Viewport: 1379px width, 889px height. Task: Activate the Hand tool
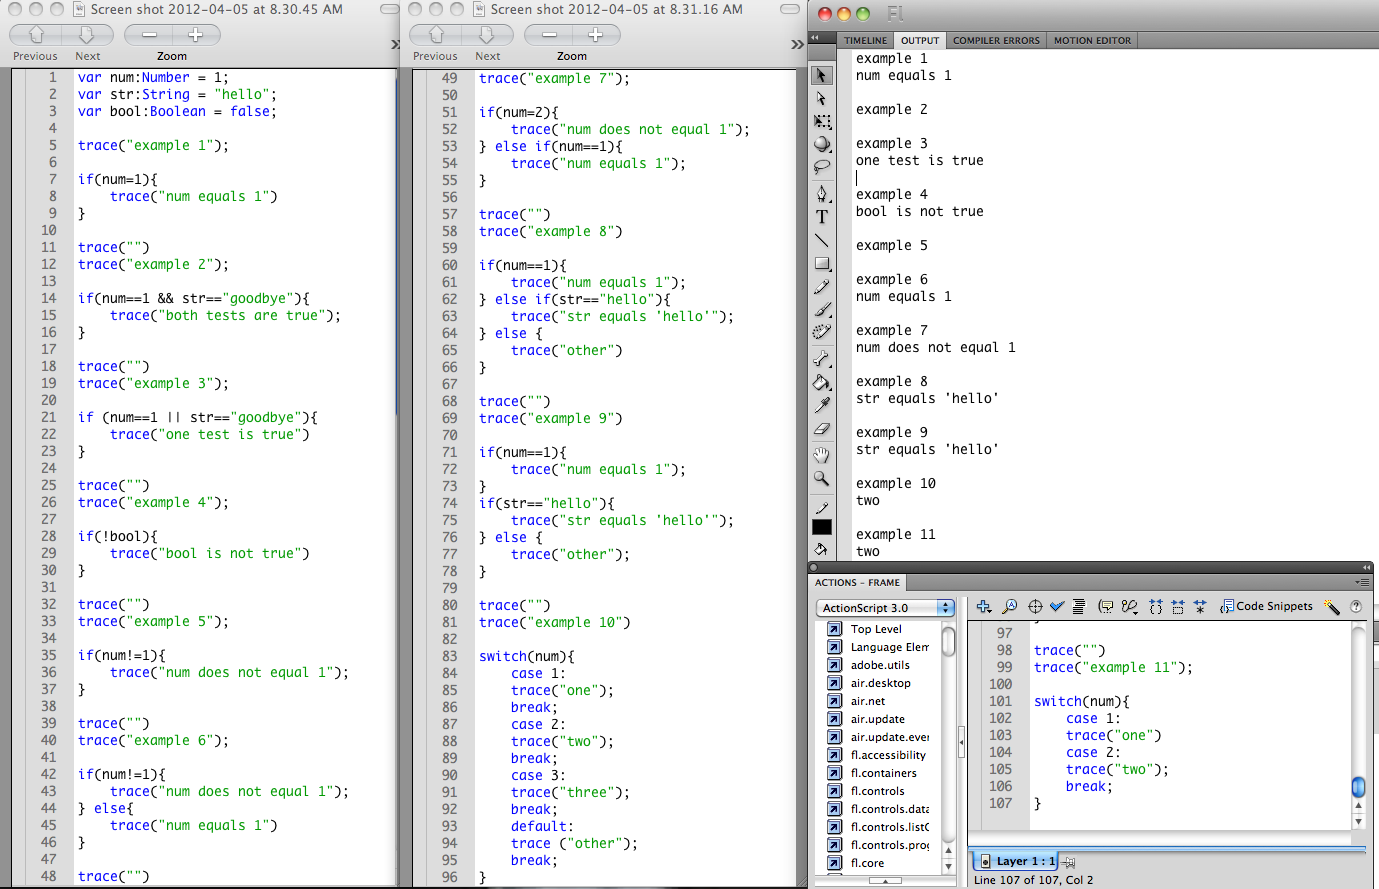[821, 455]
